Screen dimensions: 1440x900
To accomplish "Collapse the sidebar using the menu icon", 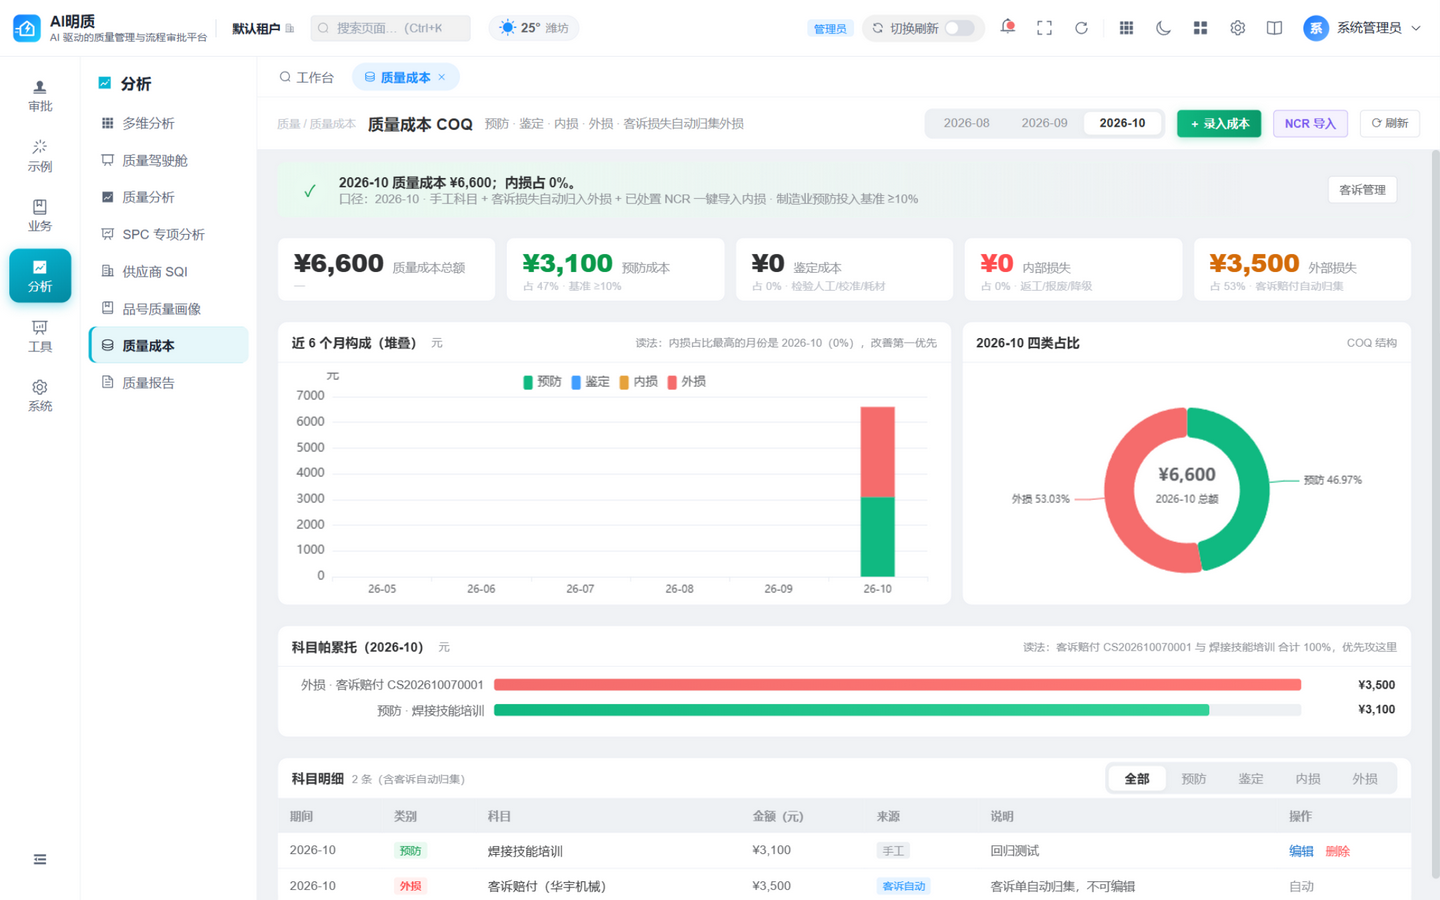I will pyautogui.click(x=40, y=859).
